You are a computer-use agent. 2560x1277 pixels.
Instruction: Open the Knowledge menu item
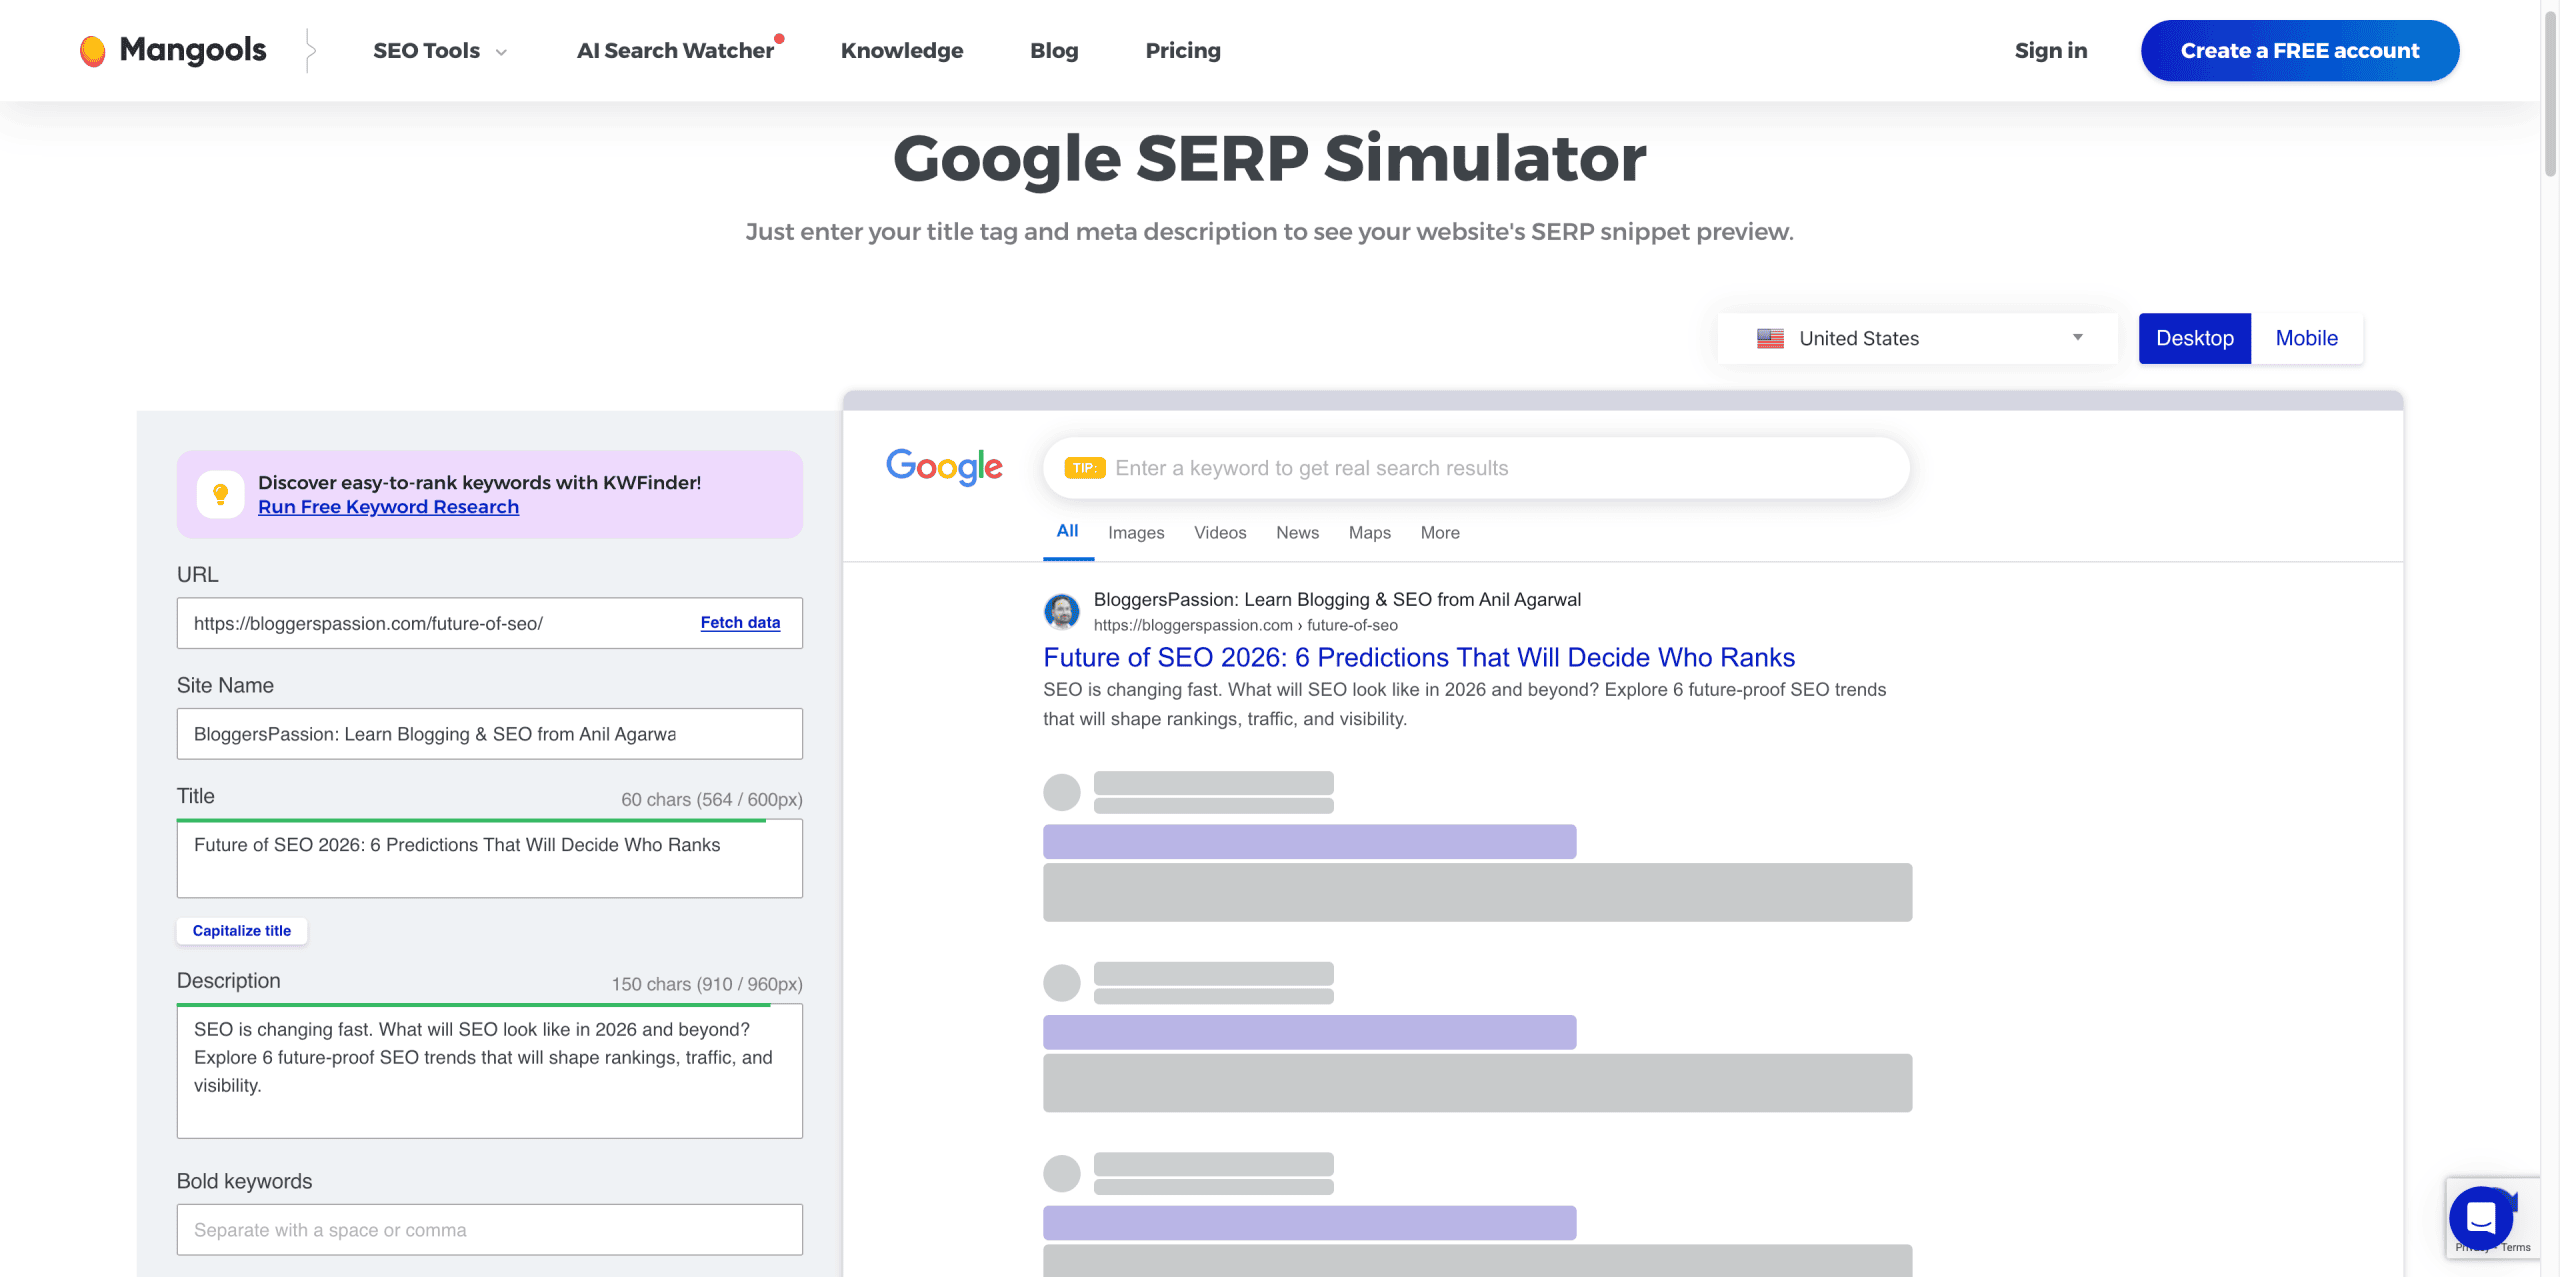coord(901,50)
